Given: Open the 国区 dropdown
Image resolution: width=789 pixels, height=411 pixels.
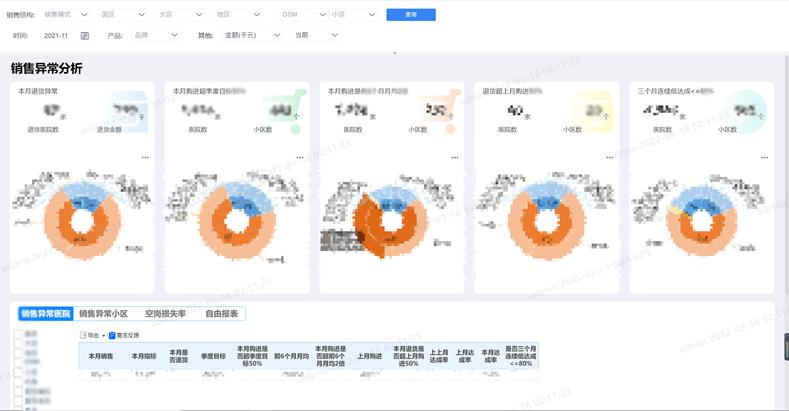Looking at the screenshot, I should click(123, 15).
